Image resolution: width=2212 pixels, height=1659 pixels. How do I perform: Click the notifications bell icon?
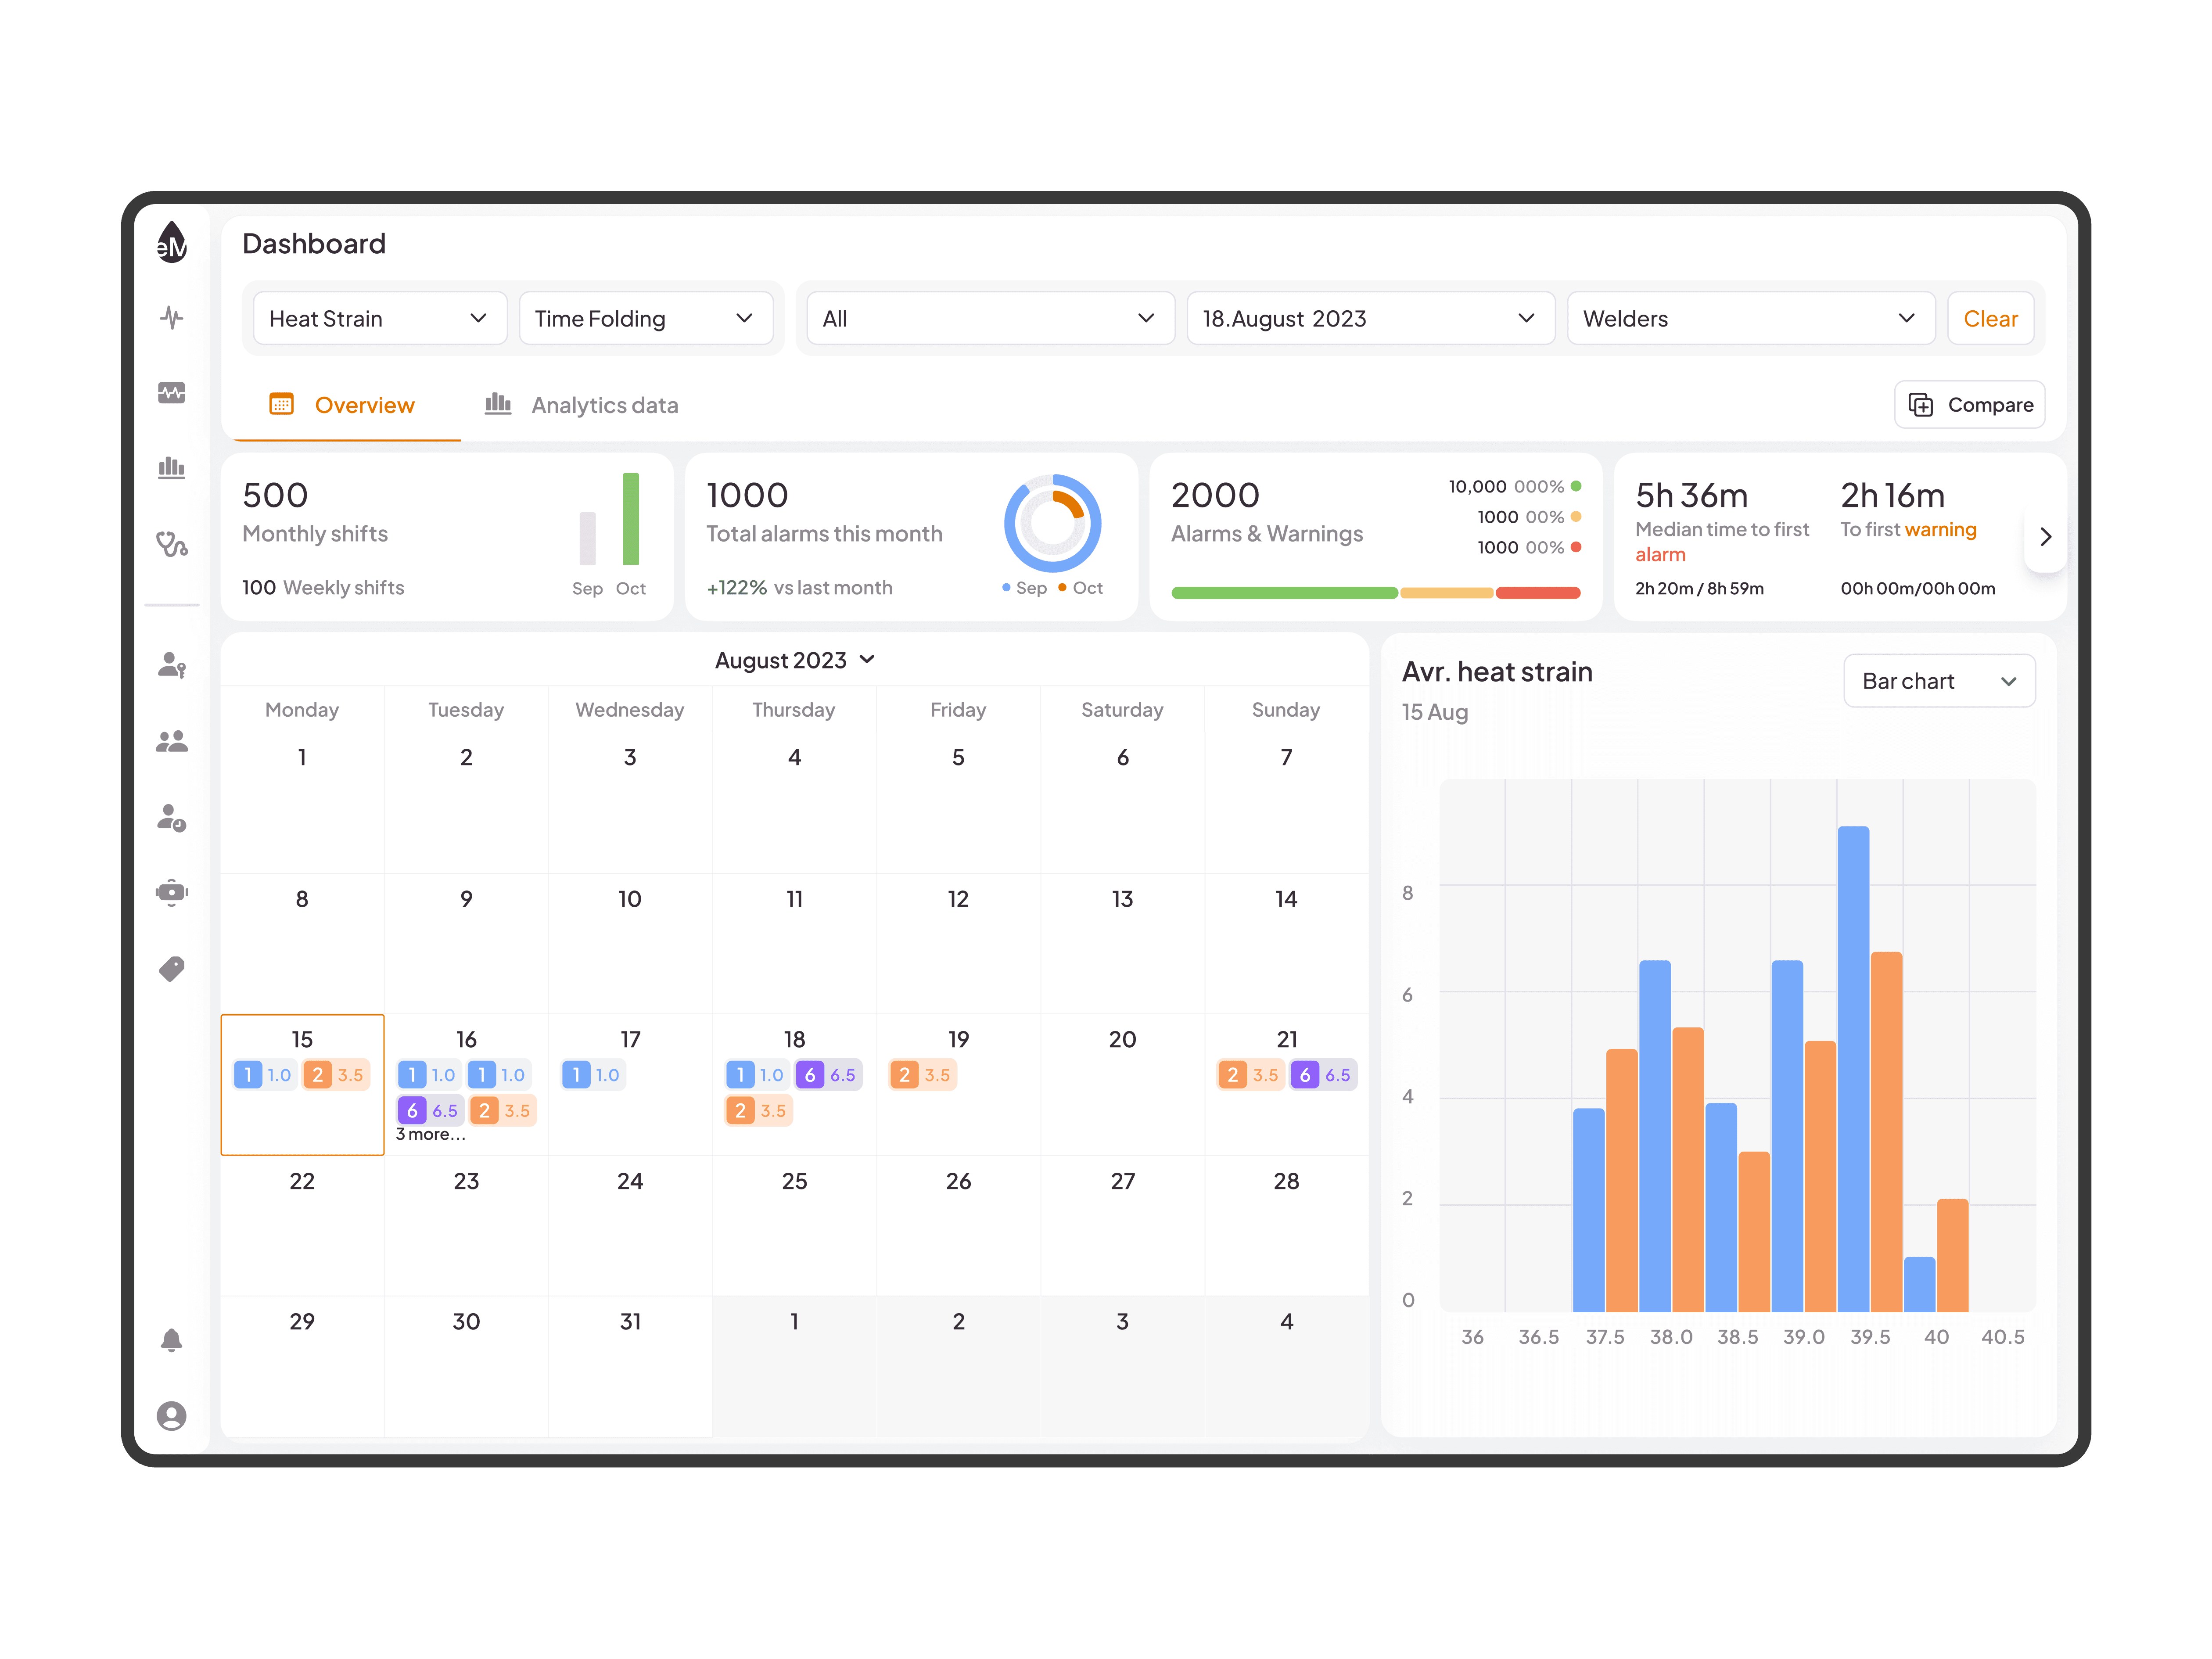172,1340
